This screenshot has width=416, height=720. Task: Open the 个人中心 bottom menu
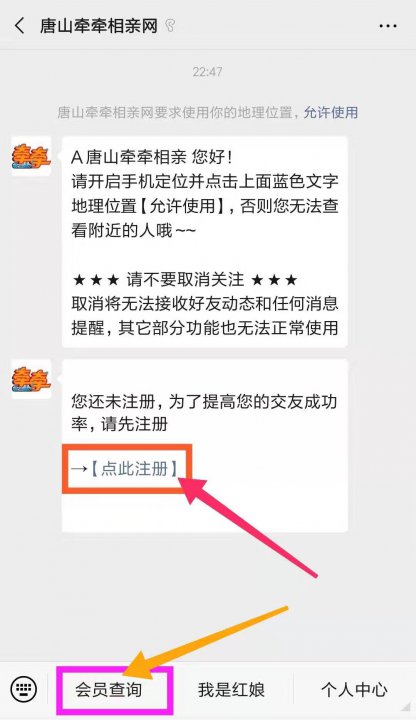[354, 690]
